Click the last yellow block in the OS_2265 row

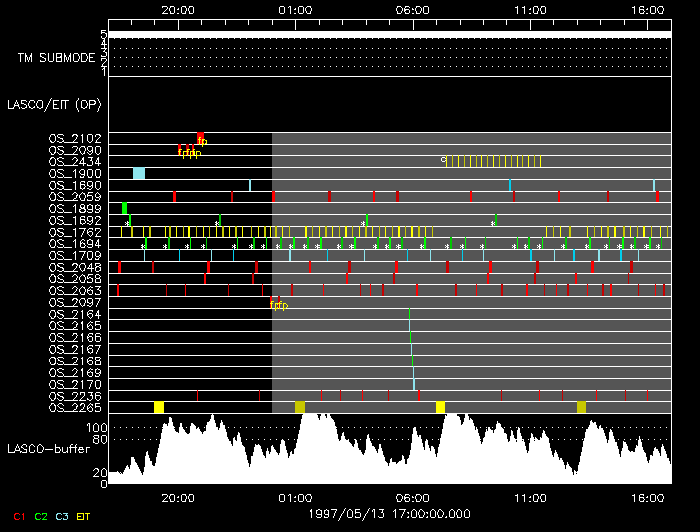(582, 407)
